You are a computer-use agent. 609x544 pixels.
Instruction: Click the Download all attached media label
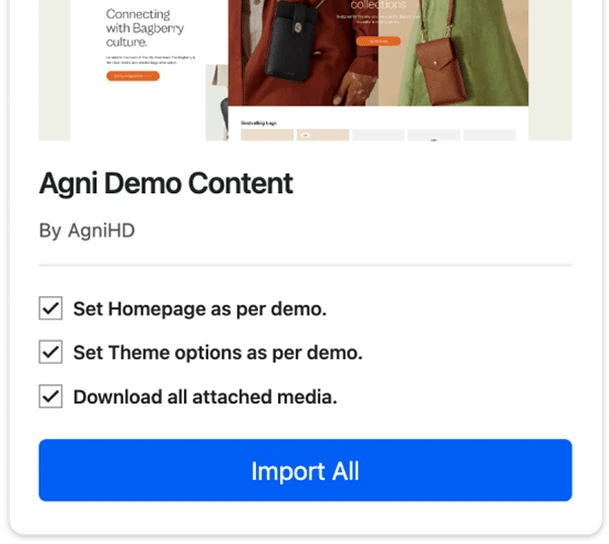(x=205, y=397)
